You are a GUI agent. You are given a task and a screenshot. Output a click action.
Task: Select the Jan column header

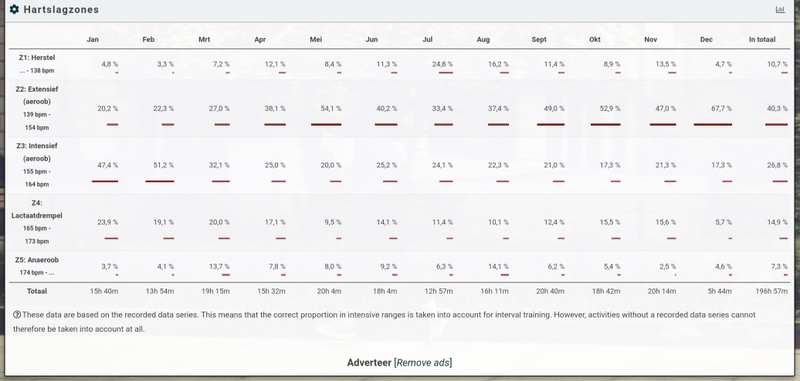coord(93,39)
